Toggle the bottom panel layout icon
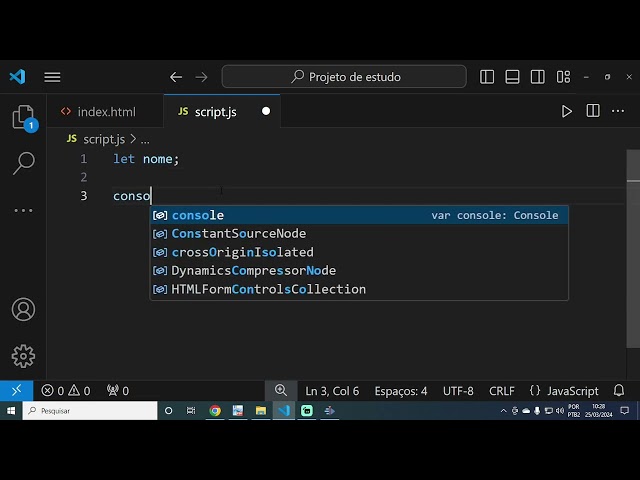This screenshot has width=640, height=480. click(x=512, y=77)
